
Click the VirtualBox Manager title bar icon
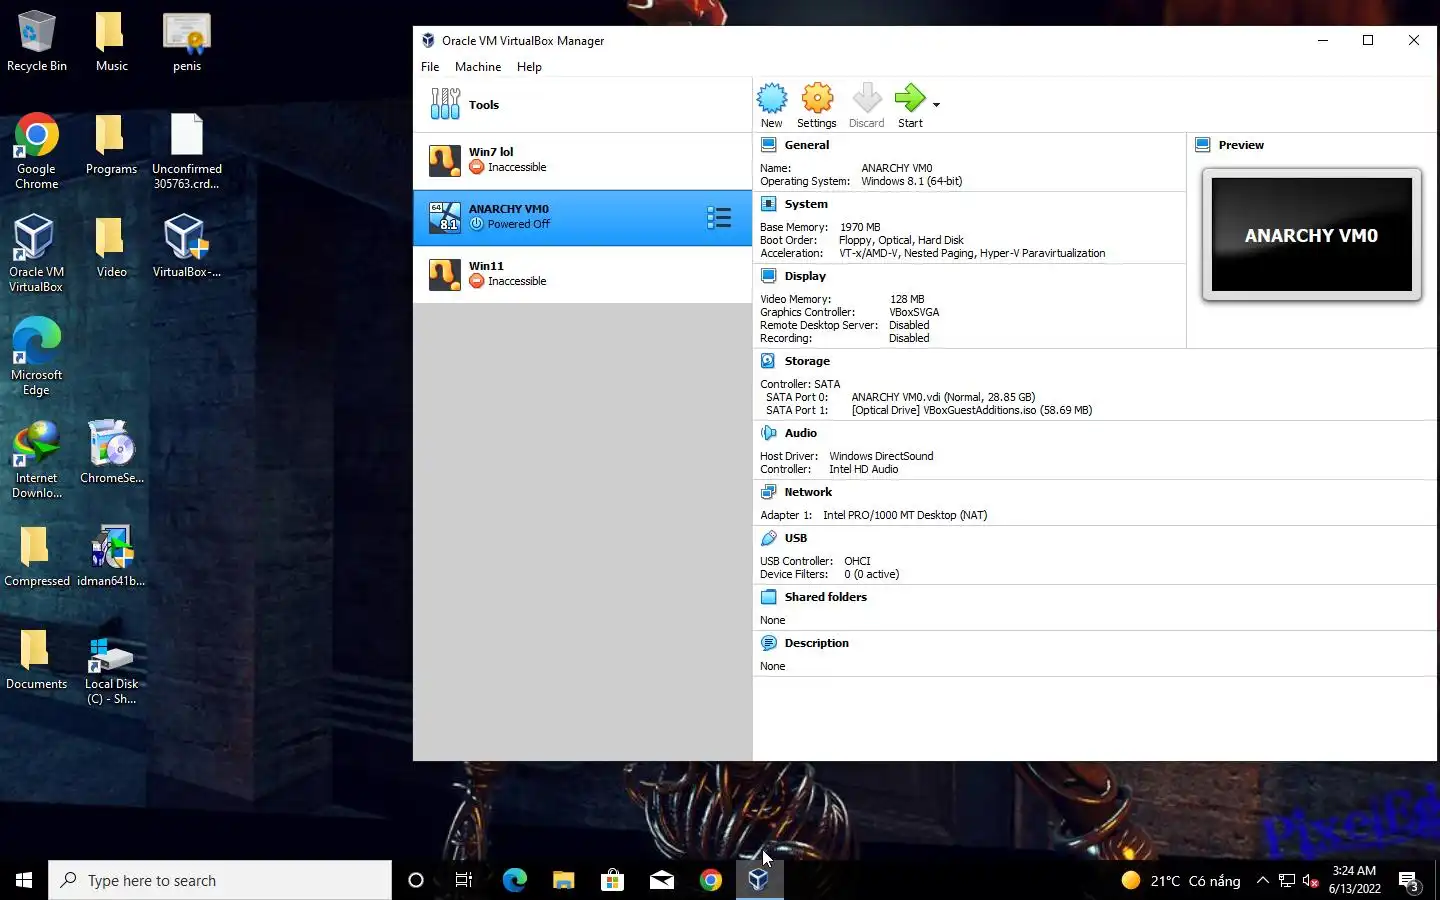(x=428, y=41)
